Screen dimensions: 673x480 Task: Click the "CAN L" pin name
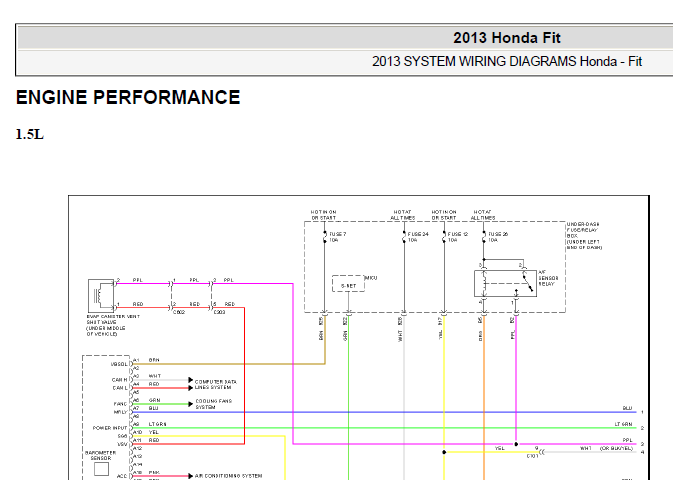tap(120, 388)
